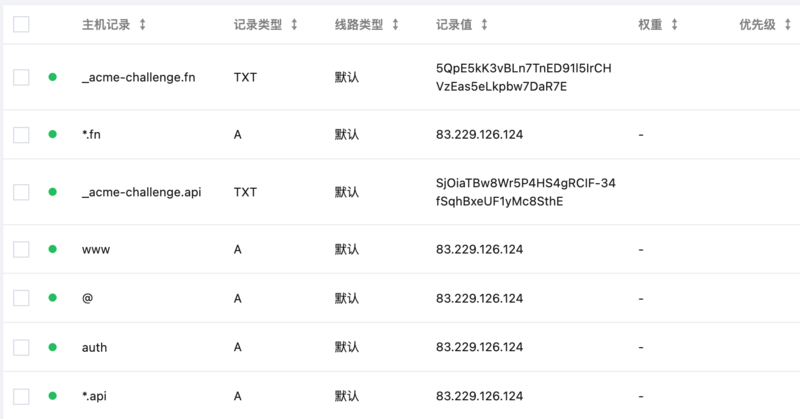Viewport: 800px width, 419px height.
Task: Click the record type A for @
Action: 237,298
